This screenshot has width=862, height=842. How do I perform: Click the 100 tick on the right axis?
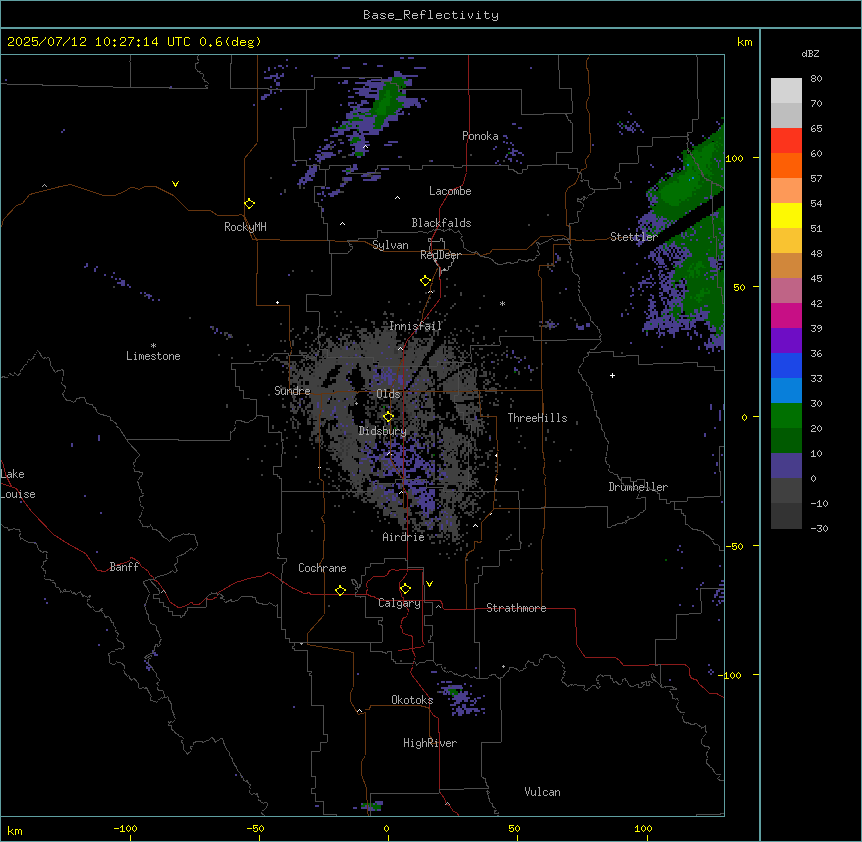(x=734, y=158)
